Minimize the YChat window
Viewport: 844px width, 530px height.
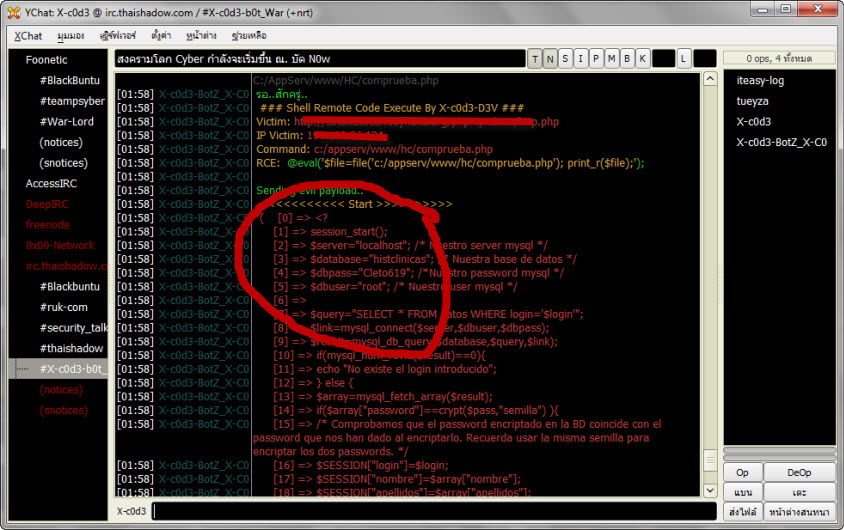coord(763,9)
